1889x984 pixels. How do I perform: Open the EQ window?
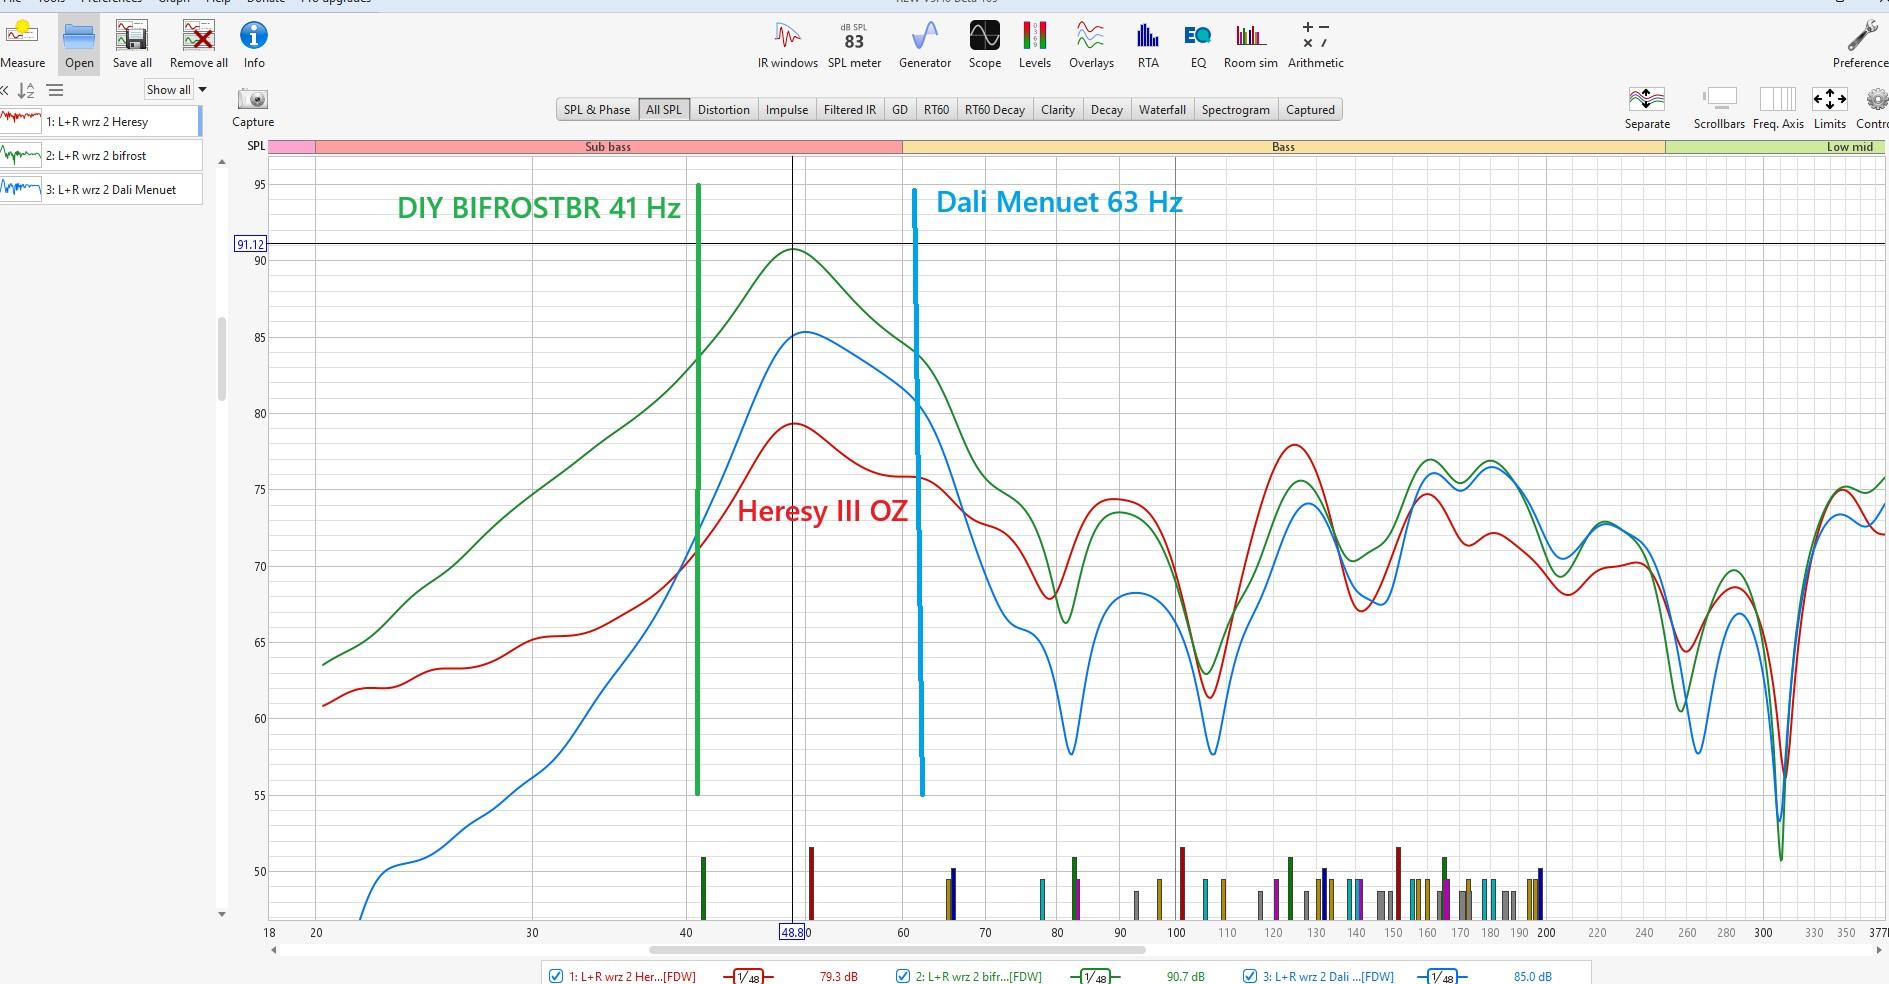[1197, 45]
